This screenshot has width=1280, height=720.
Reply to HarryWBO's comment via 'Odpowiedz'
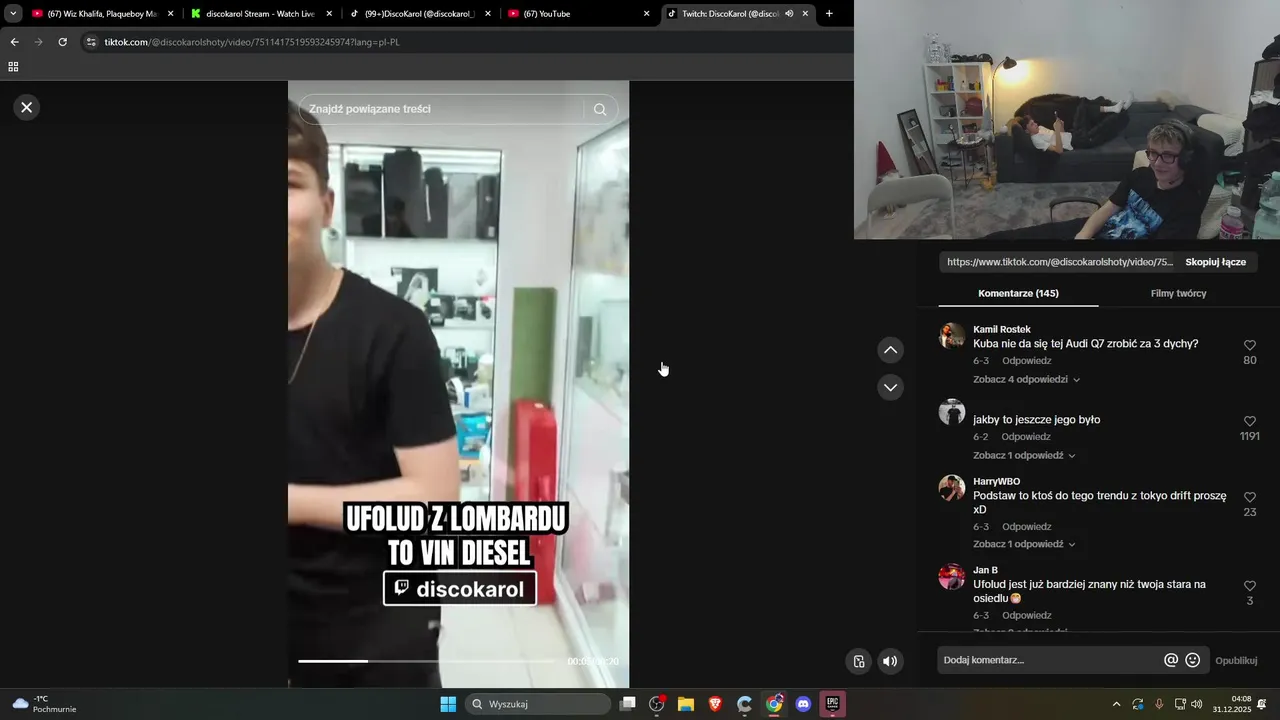(1026, 527)
